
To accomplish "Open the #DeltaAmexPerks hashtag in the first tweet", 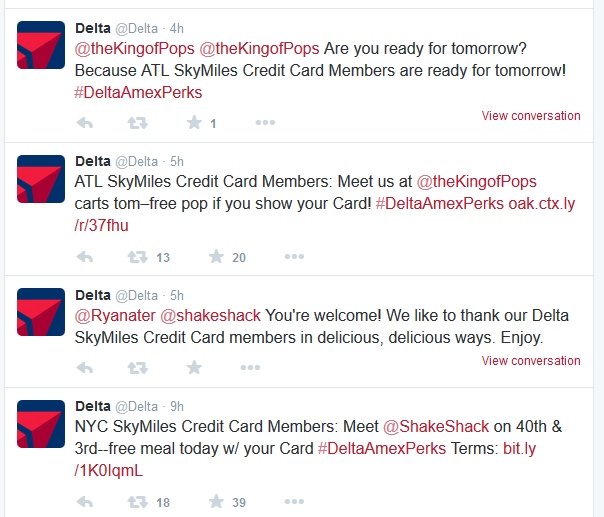I will click(x=138, y=92).
